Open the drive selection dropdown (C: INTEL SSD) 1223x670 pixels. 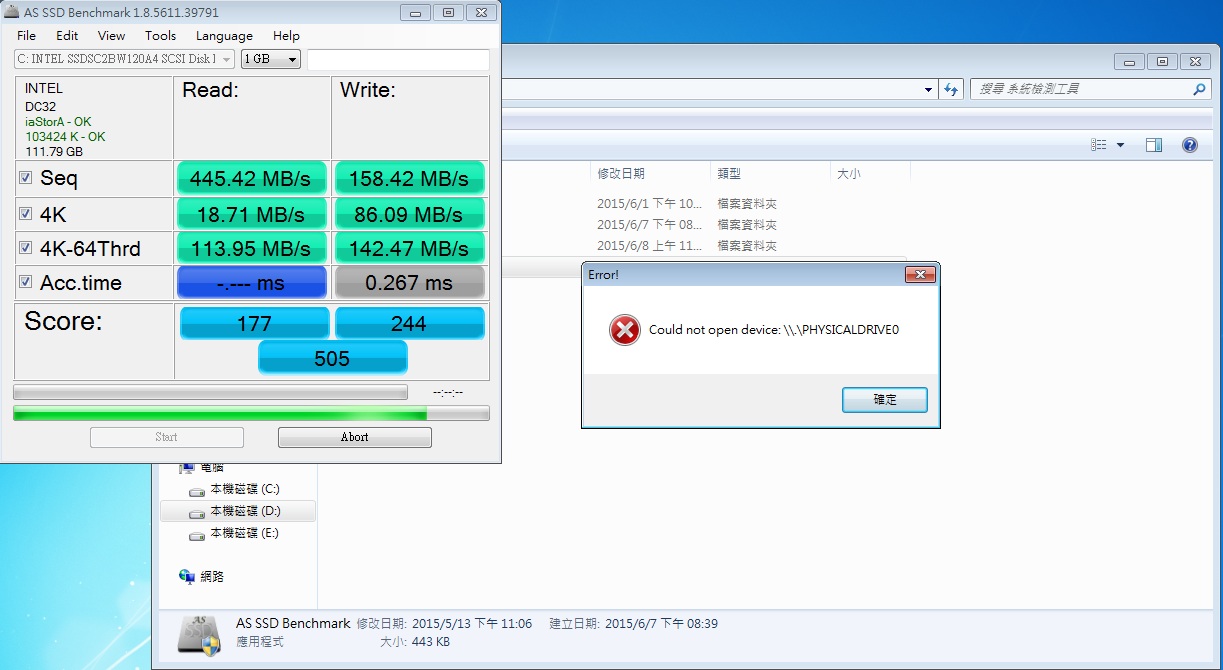pyautogui.click(x=125, y=59)
